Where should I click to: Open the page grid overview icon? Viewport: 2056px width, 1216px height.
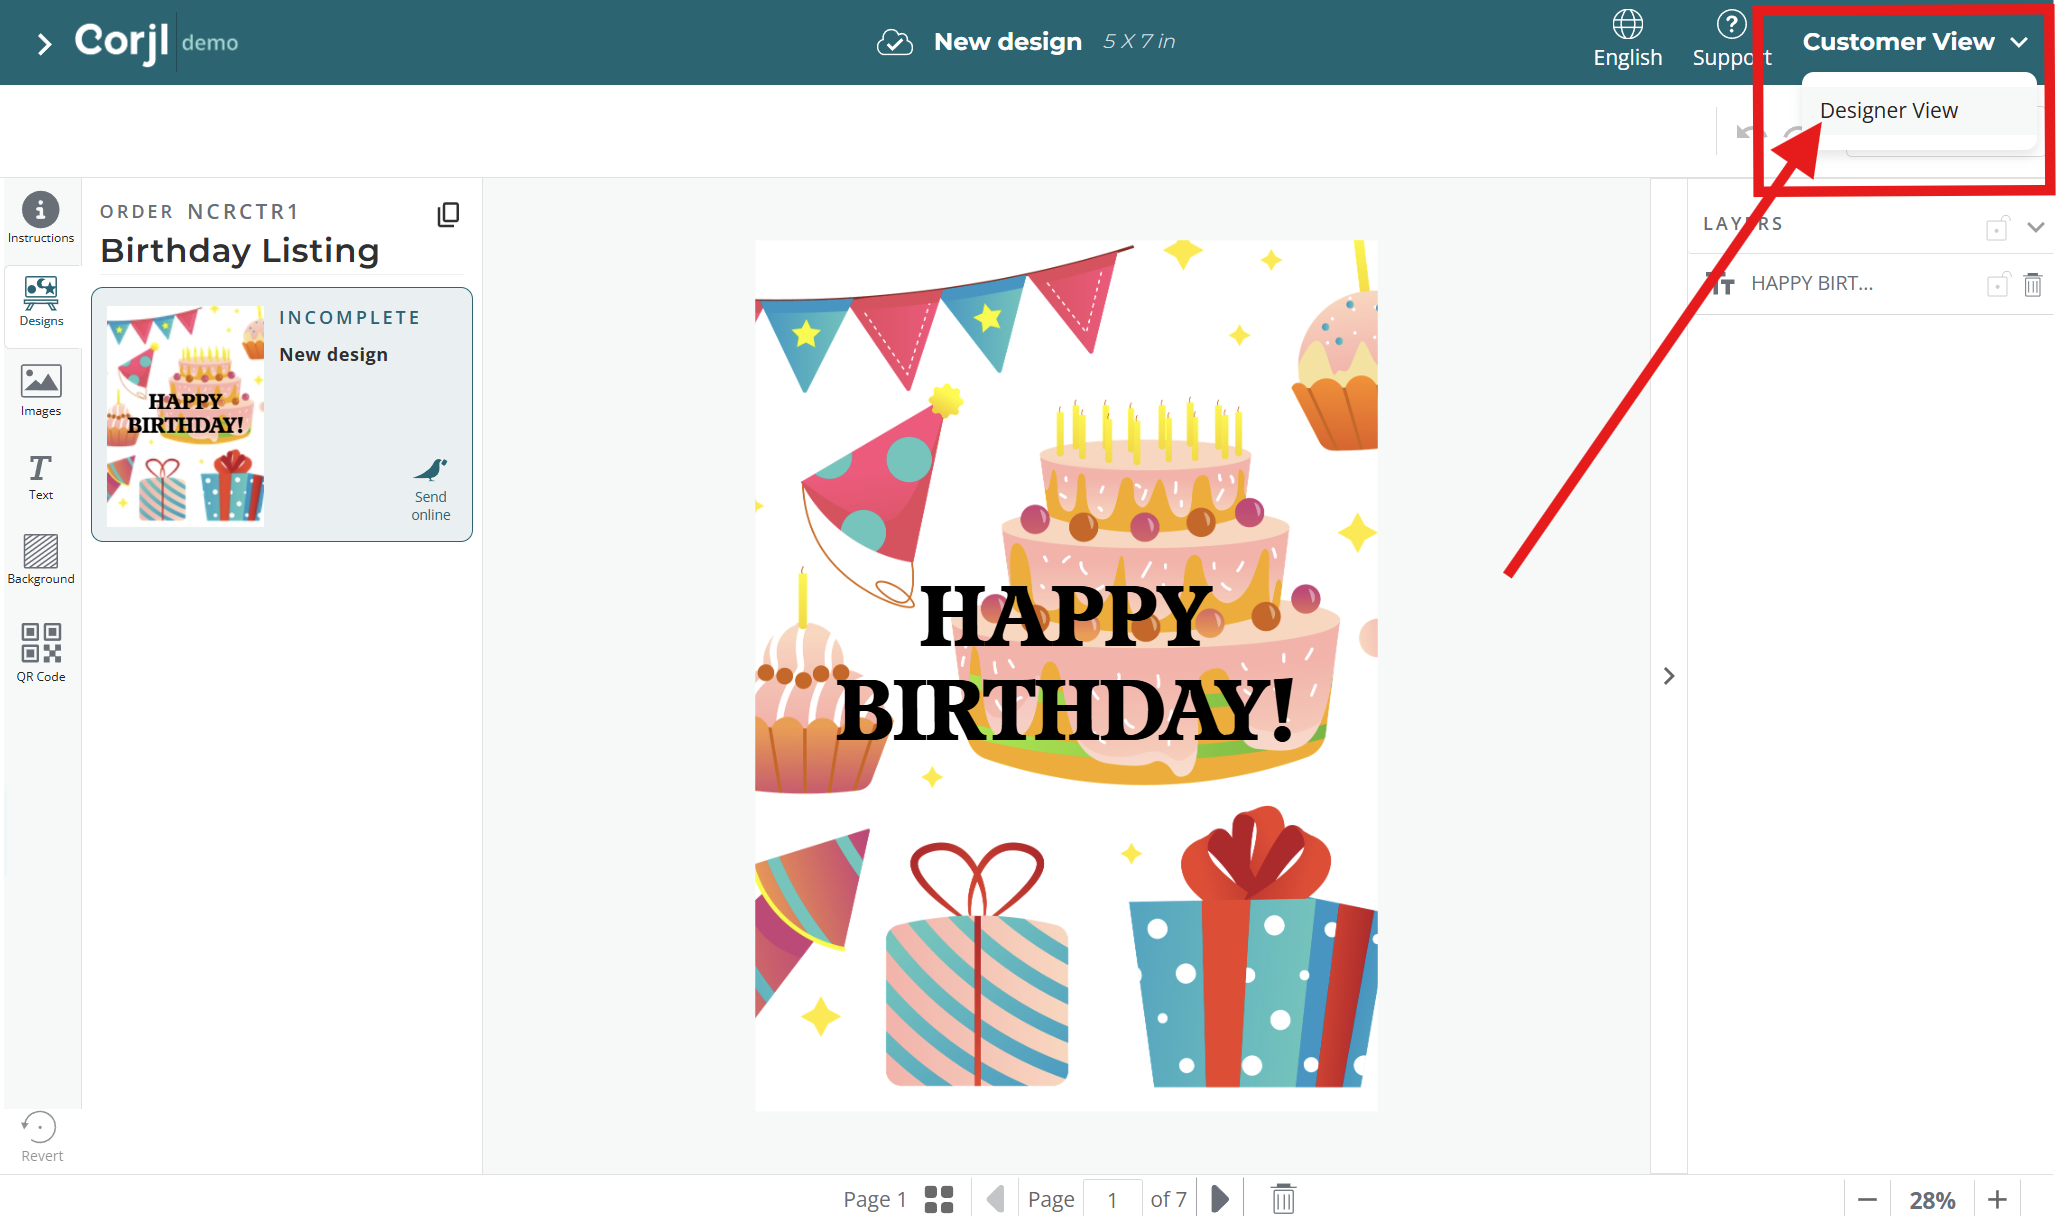938,1199
